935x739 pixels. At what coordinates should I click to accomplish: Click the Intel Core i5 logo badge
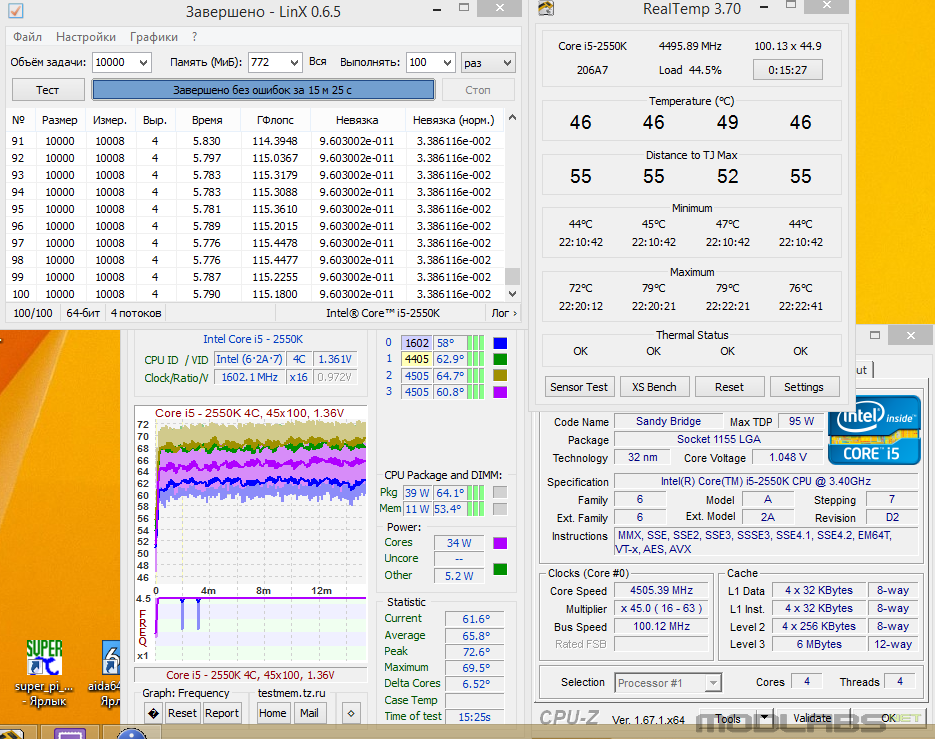click(x=874, y=431)
